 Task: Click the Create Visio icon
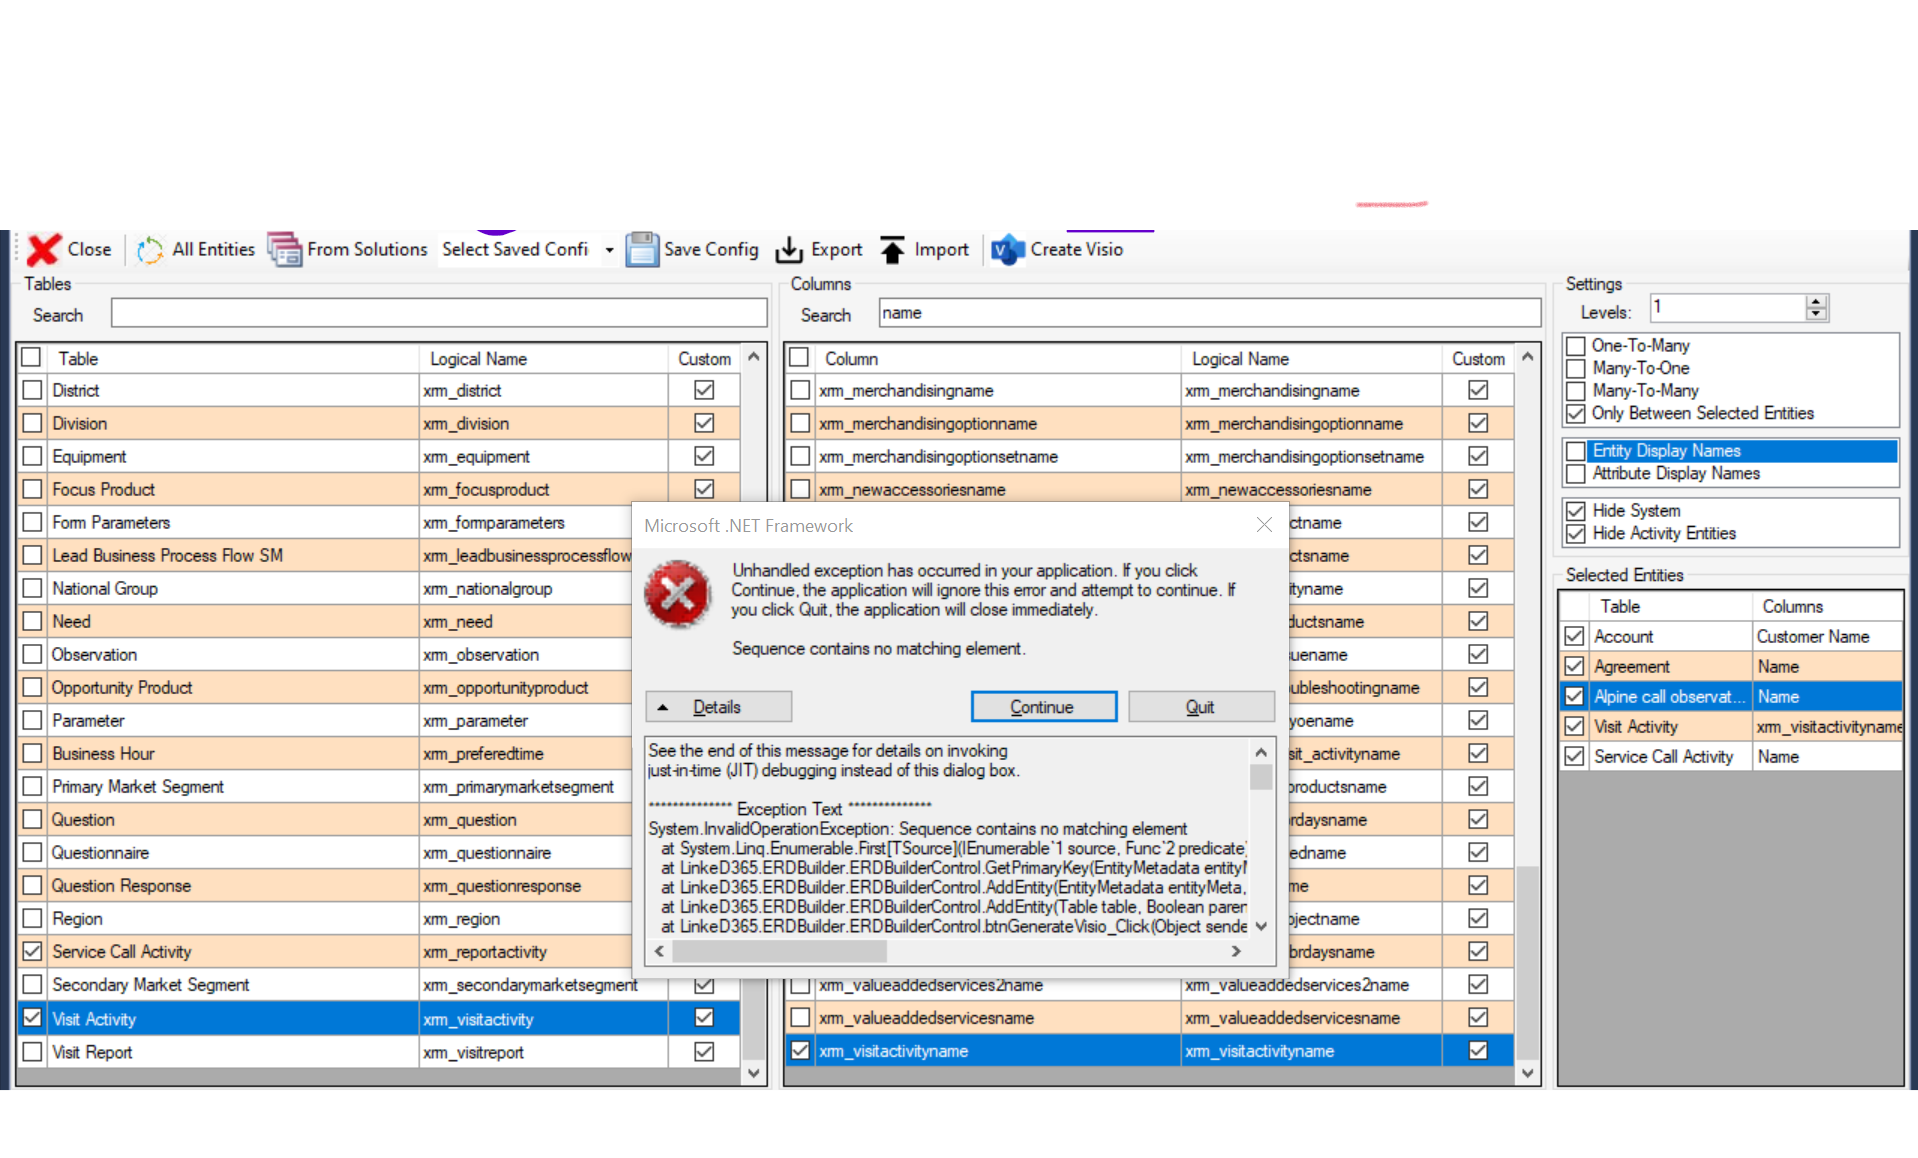[x=1008, y=250]
